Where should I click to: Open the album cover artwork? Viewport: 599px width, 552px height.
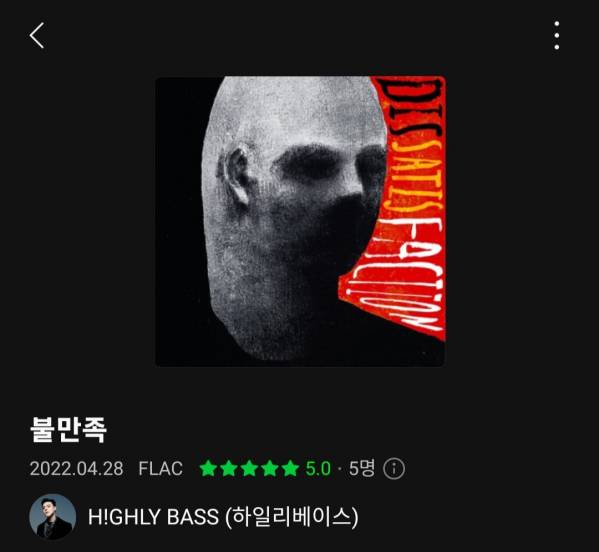[300, 222]
